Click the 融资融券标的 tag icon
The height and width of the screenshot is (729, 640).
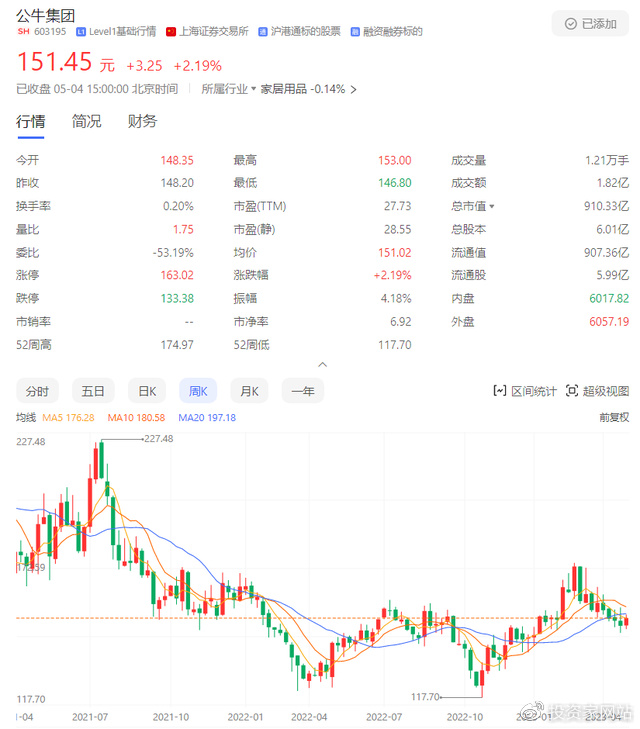355,32
